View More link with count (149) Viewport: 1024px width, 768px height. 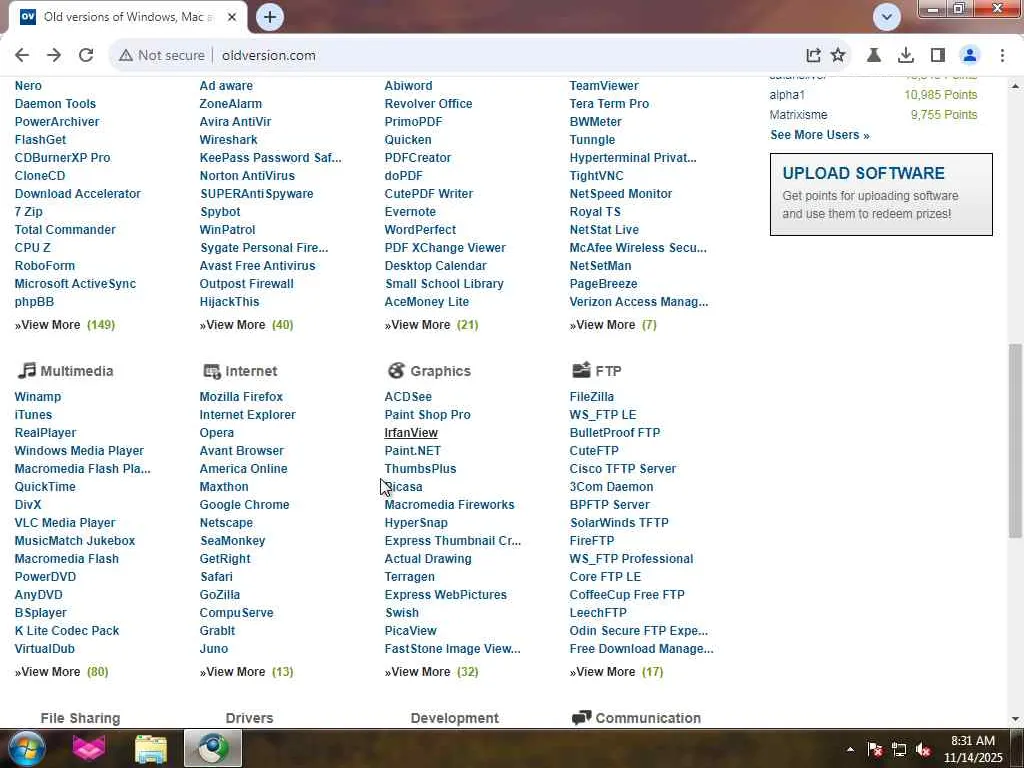pos(65,325)
